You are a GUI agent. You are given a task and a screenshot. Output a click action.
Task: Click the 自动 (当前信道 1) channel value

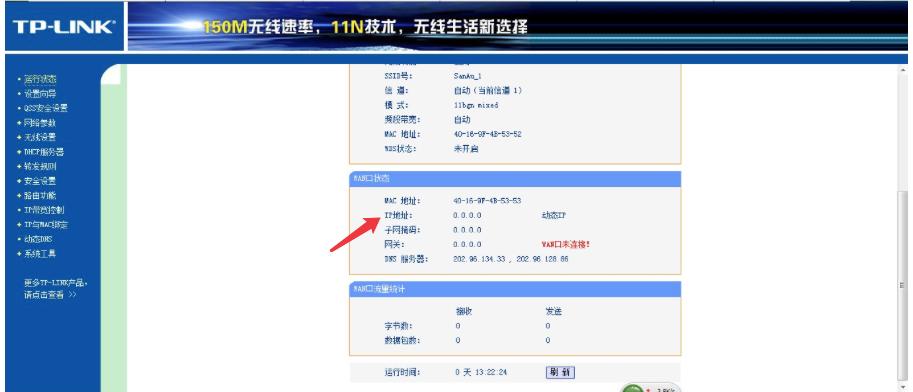(488, 90)
